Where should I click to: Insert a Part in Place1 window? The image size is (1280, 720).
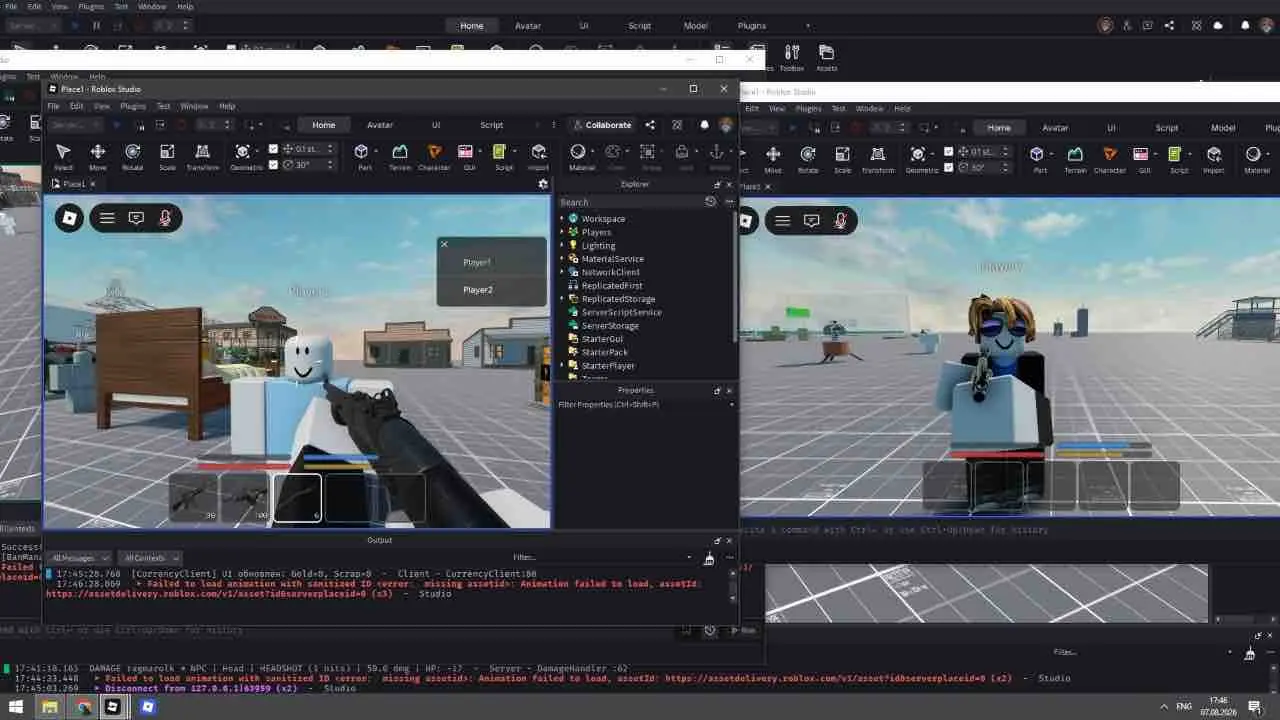[x=364, y=155]
